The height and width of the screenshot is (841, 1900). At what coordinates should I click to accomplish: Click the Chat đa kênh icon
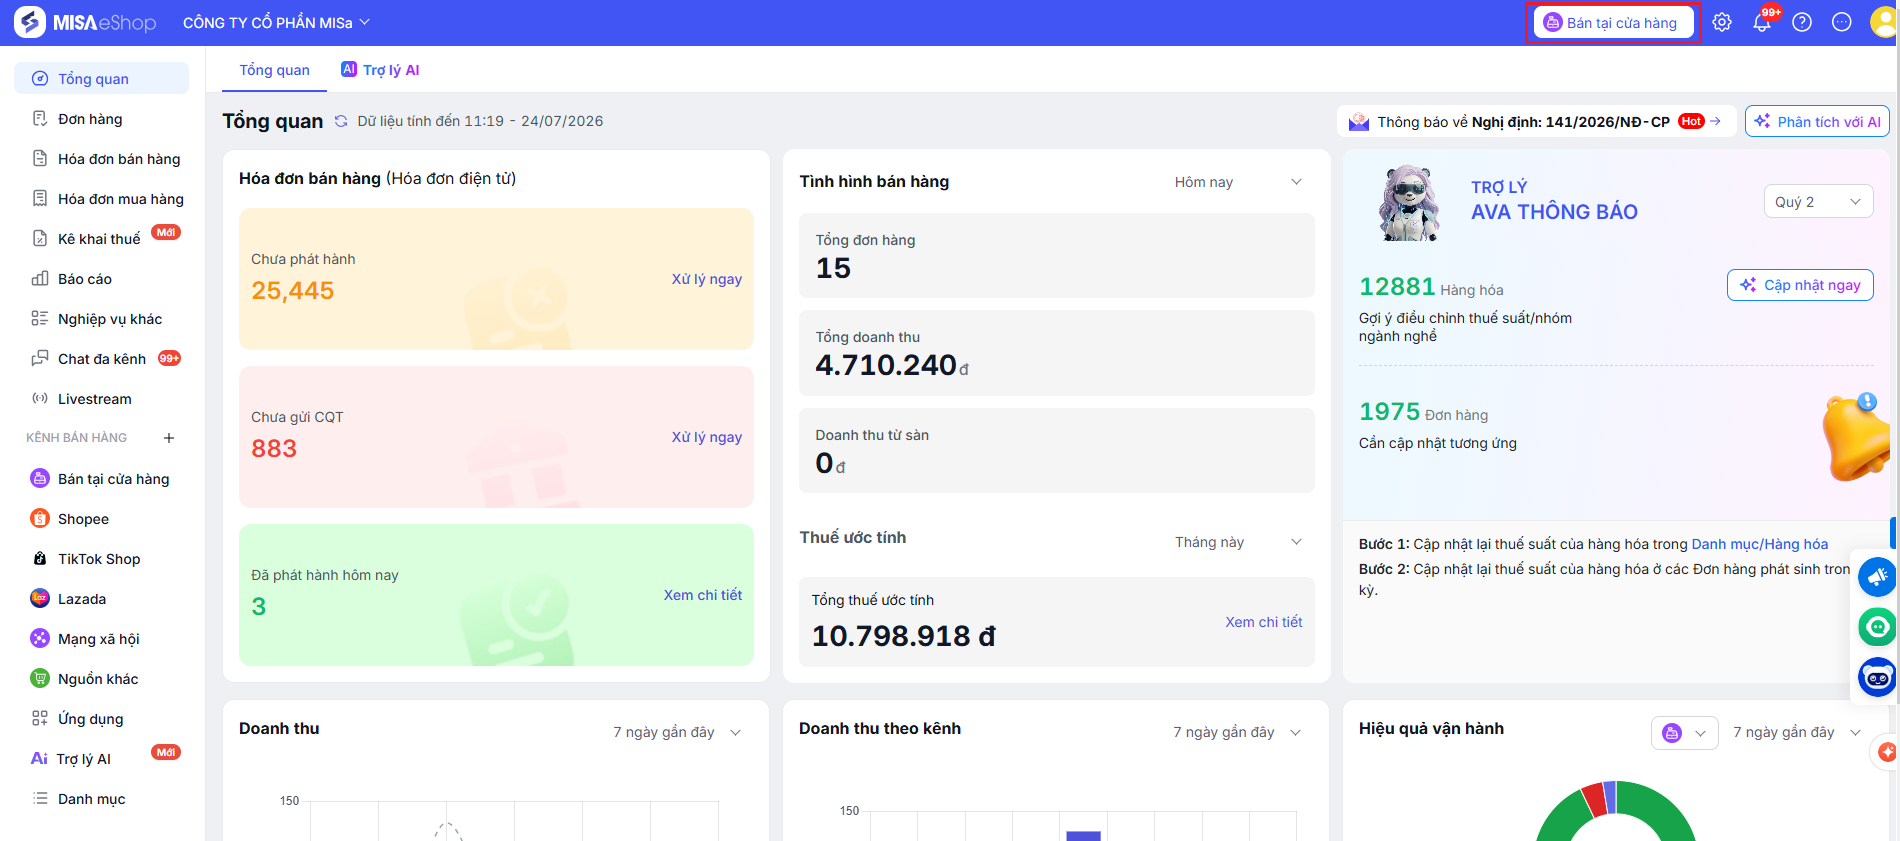tap(40, 359)
